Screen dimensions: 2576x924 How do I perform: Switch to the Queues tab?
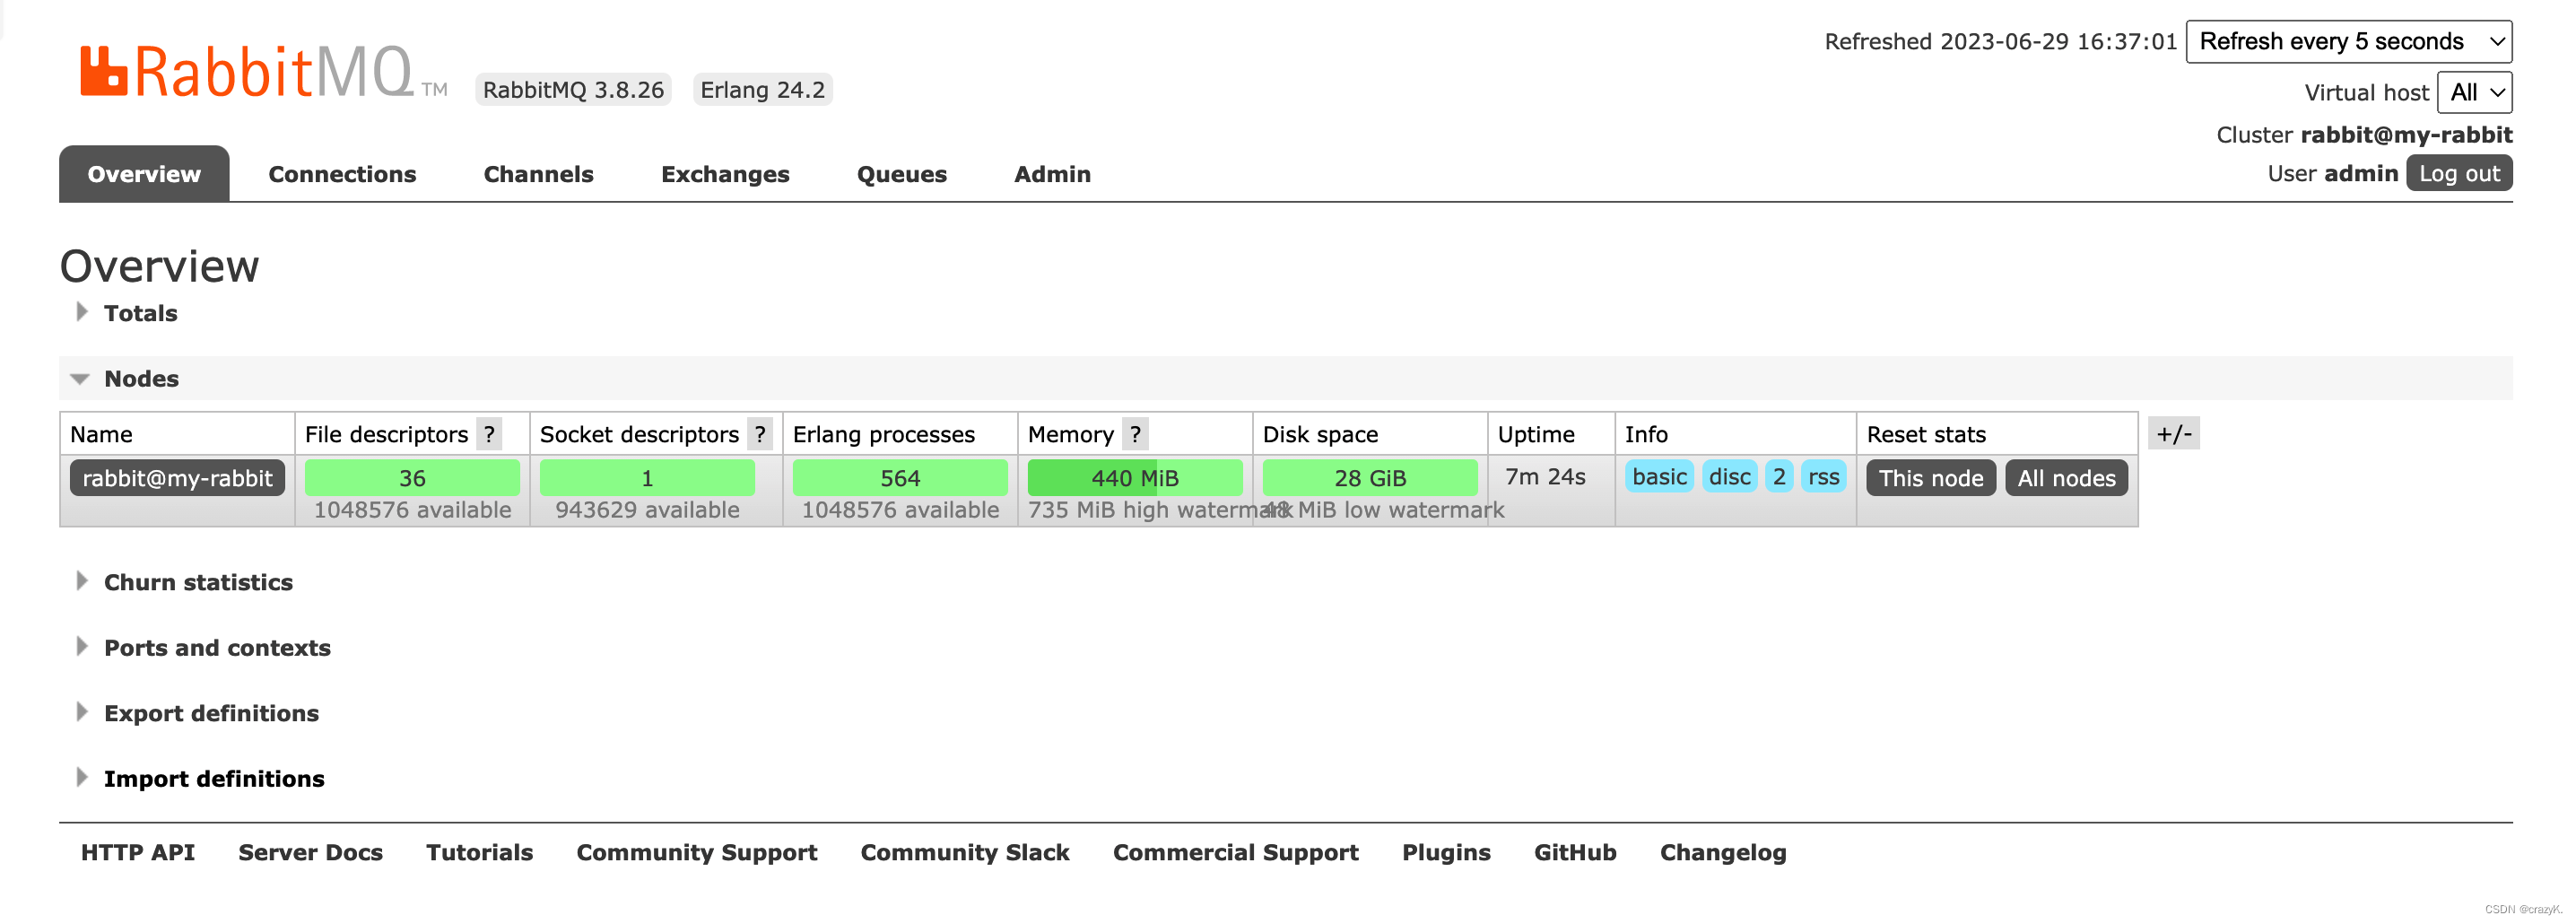(x=901, y=174)
